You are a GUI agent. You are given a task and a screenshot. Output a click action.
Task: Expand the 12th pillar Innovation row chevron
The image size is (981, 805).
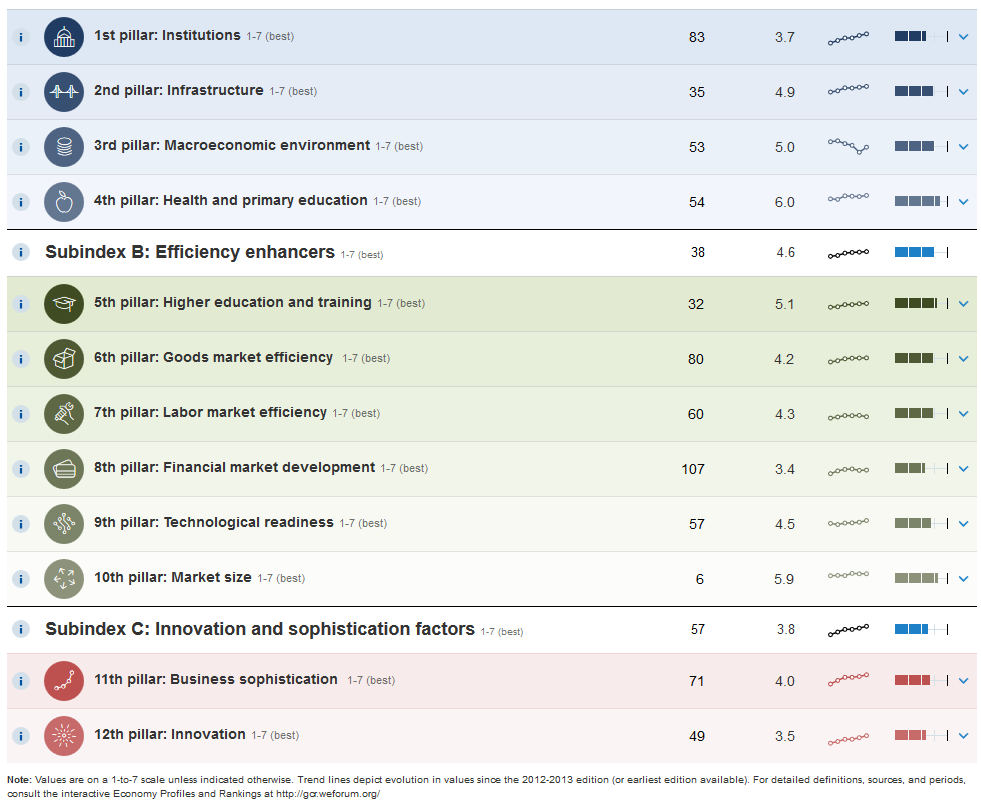(963, 736)
